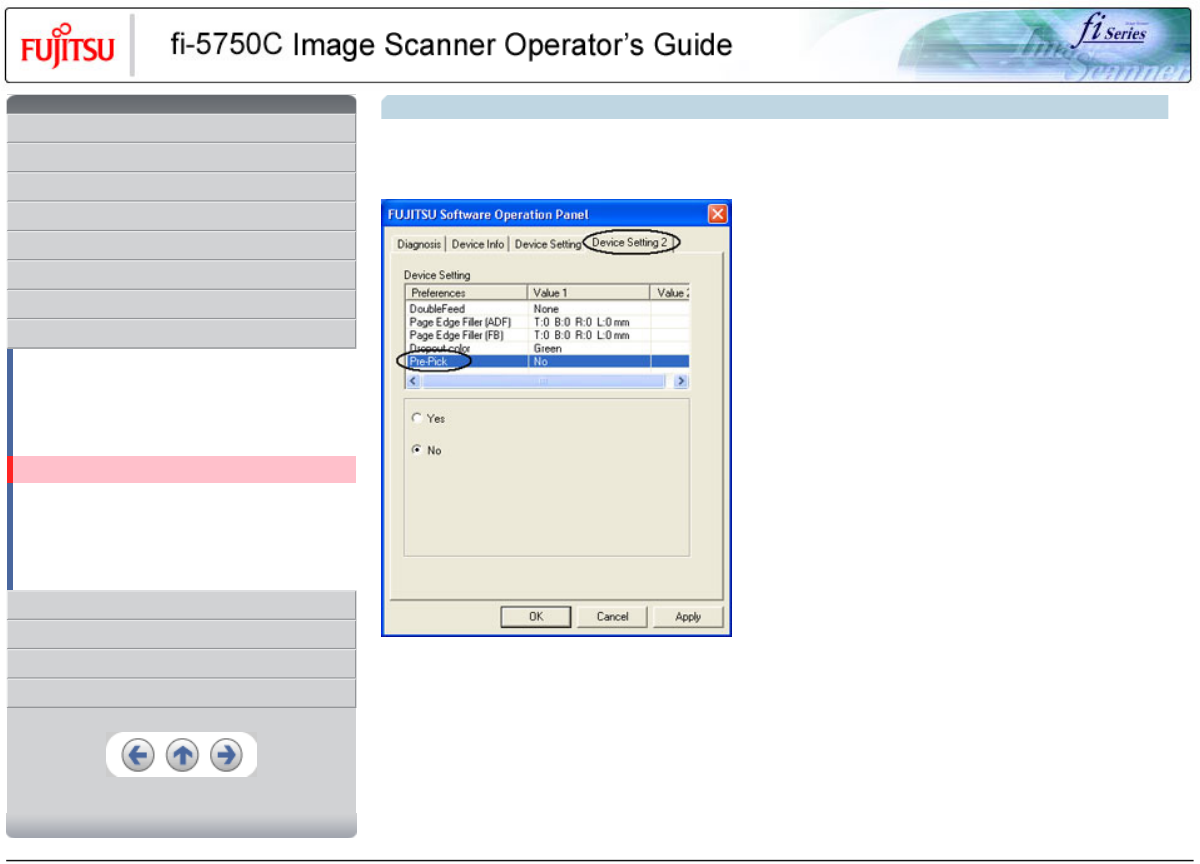Click the left arrow of horizontal scrollbar
The image size is (1200, 864).
(413, 382)
